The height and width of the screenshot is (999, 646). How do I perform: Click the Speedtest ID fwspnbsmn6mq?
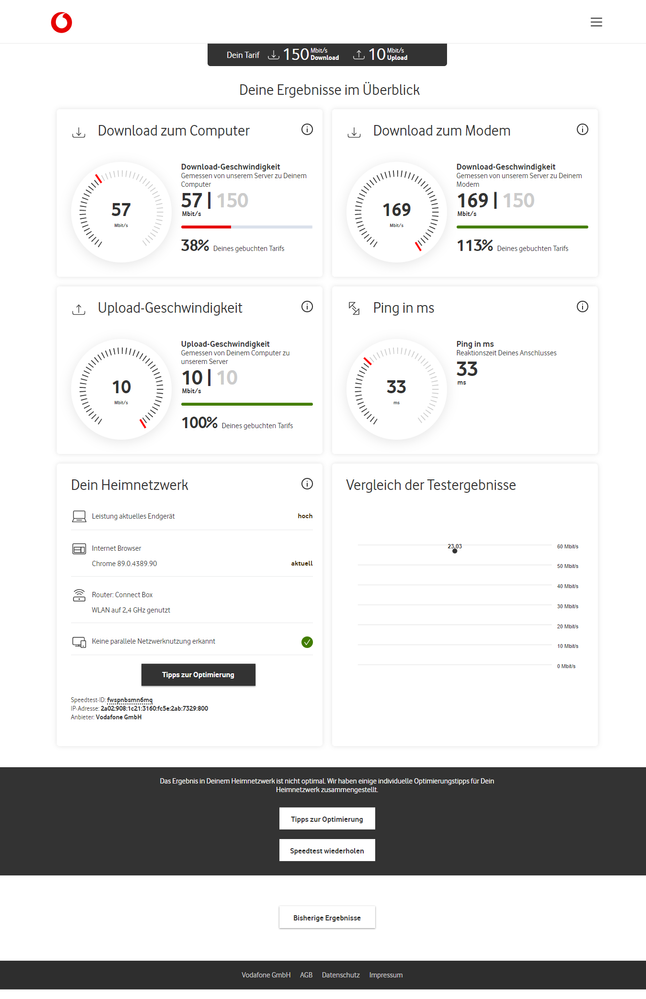pyautogui.click(x=130, y=700)
